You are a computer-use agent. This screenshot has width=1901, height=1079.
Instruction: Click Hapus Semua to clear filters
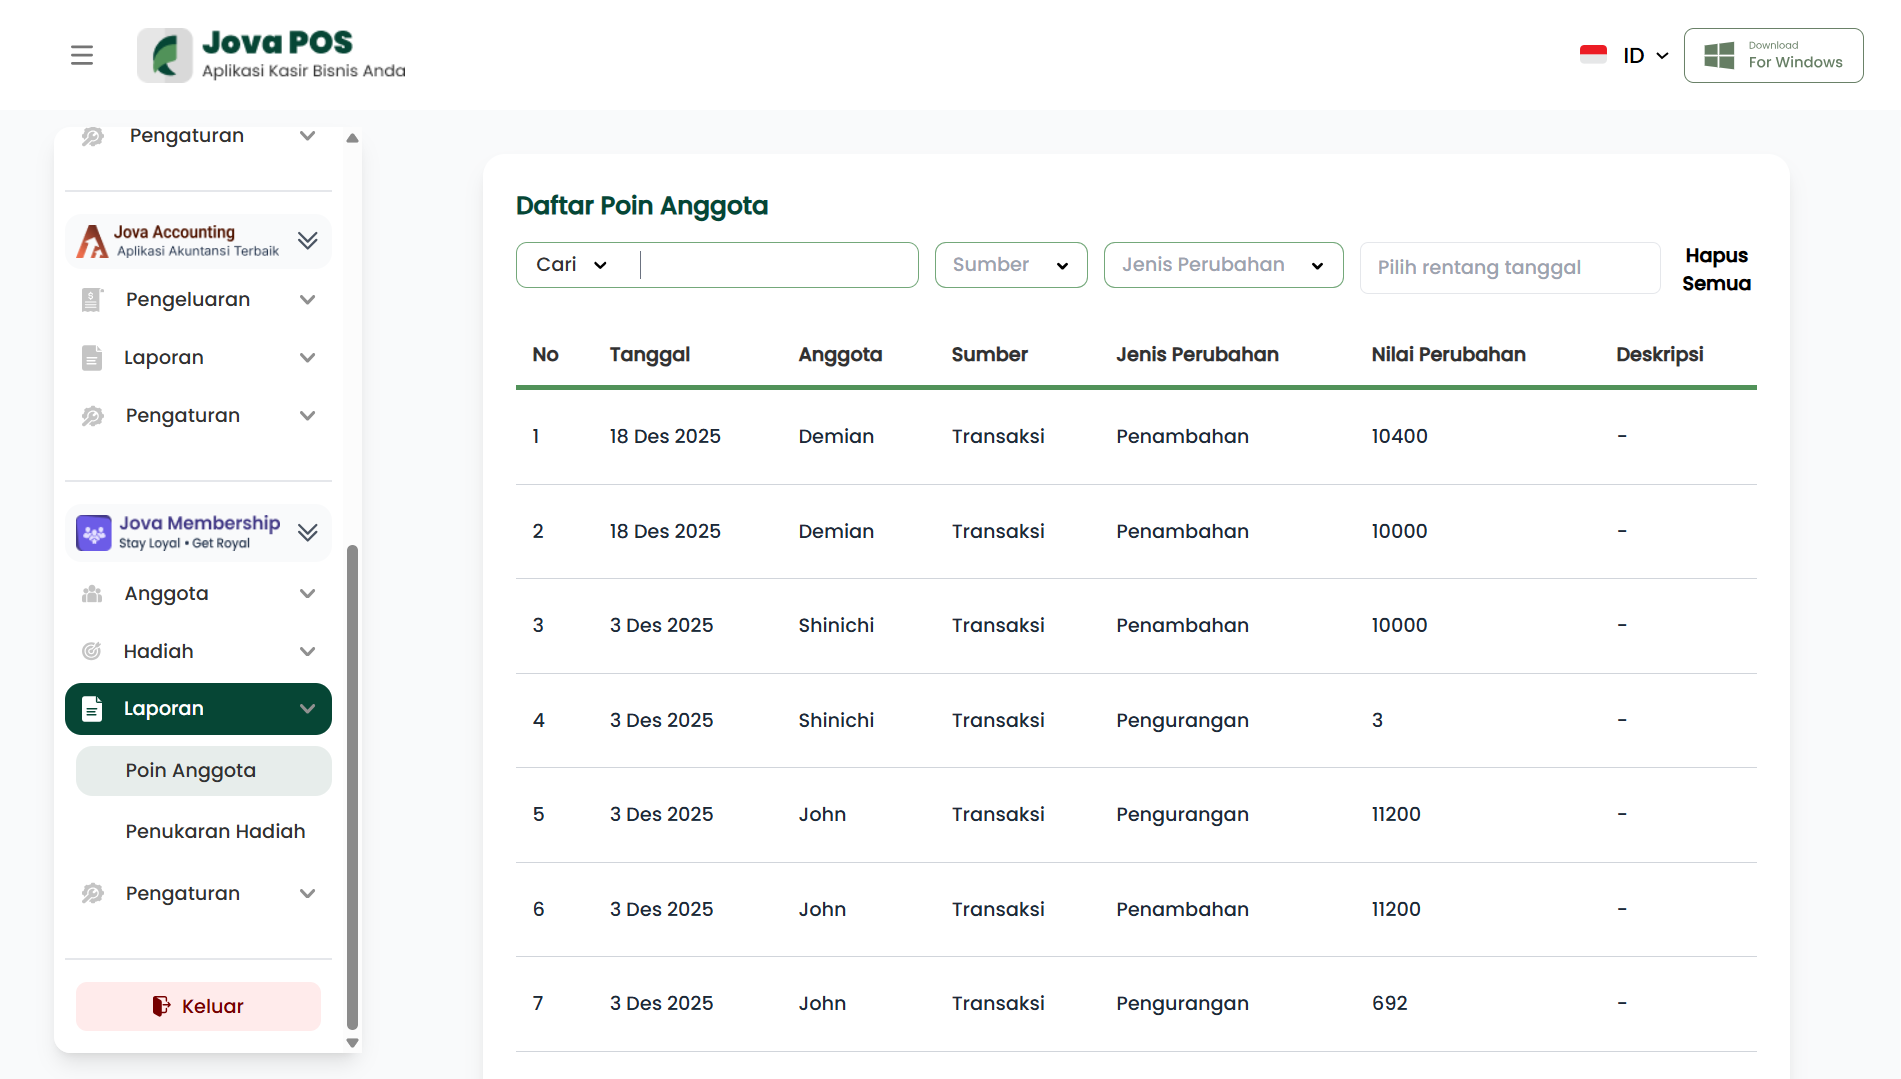pos(1716,269)
